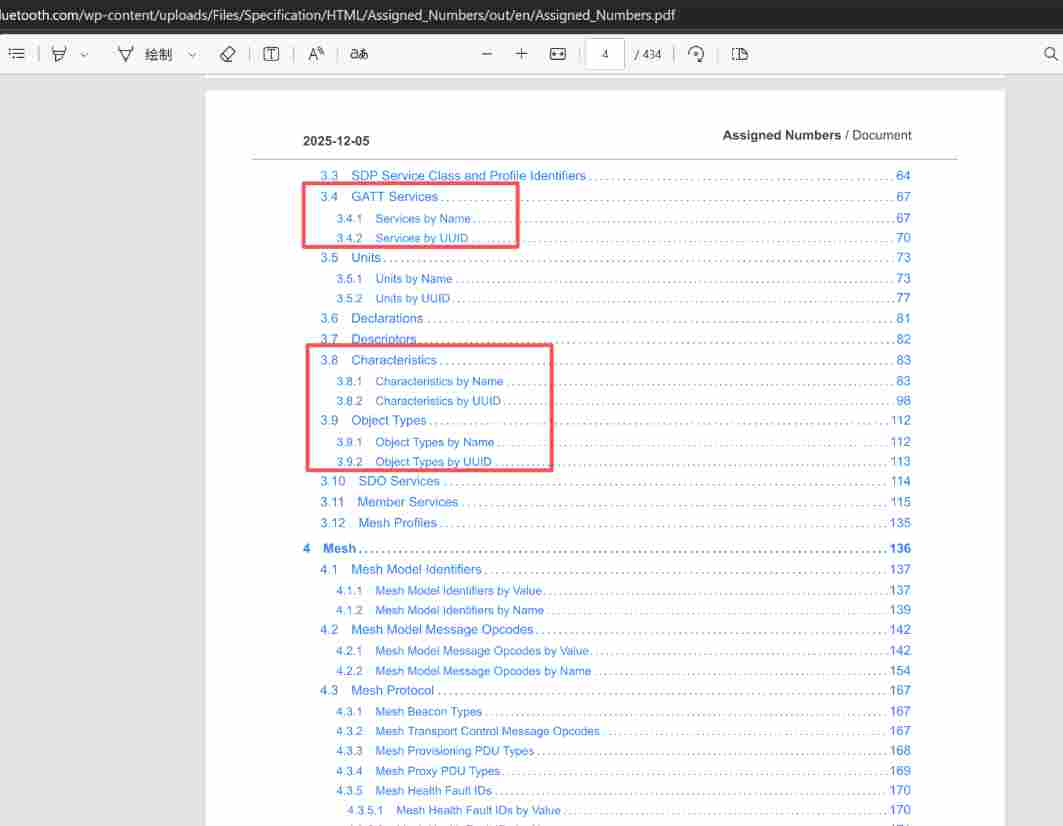
Task: Go to Characteristics by UUID section
Action: 438,401
